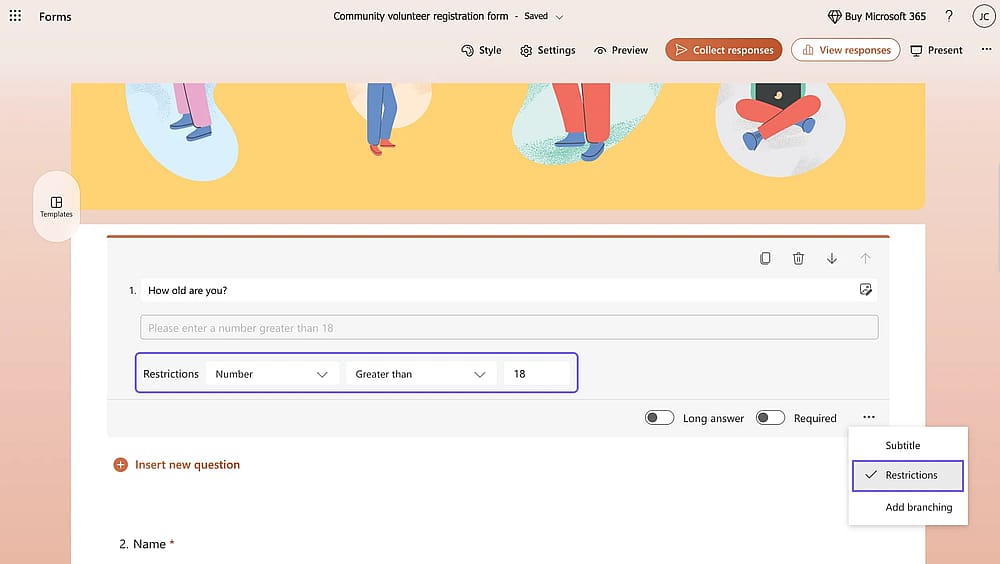Open the help question mark icon
Viewport: 1000px width, 564px height.
coord(949,16)
